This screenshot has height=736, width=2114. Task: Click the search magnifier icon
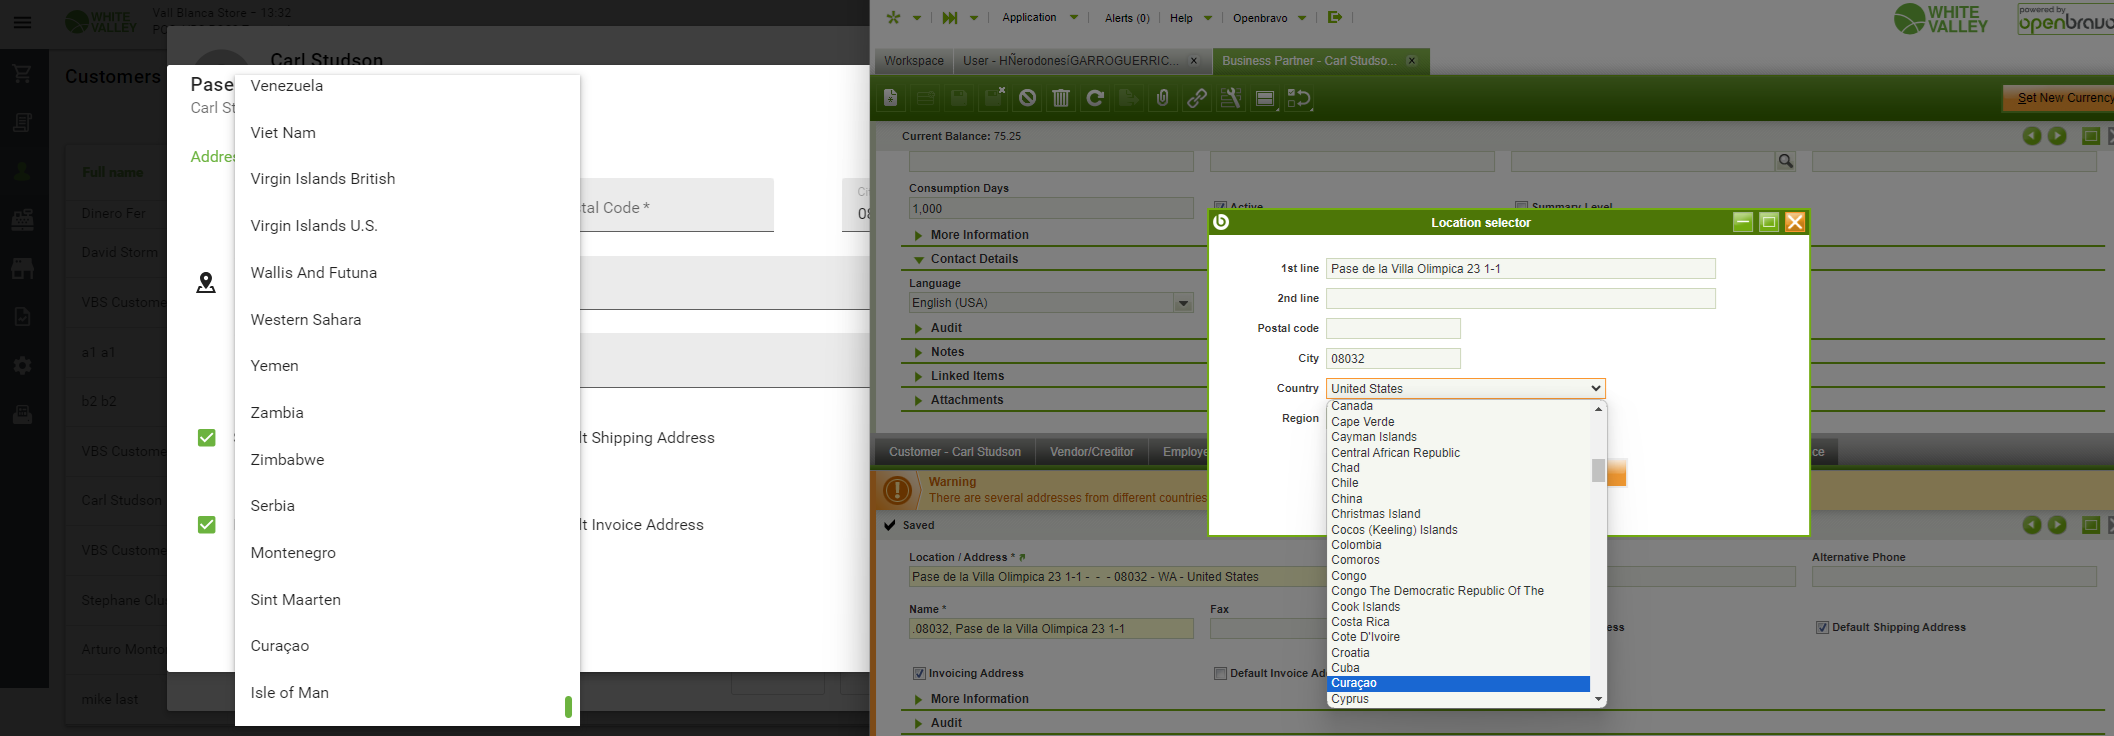point(1785,161)
